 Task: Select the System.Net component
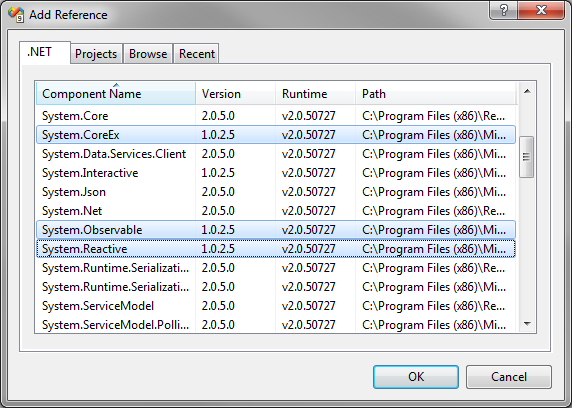click(x=276, y=211)
